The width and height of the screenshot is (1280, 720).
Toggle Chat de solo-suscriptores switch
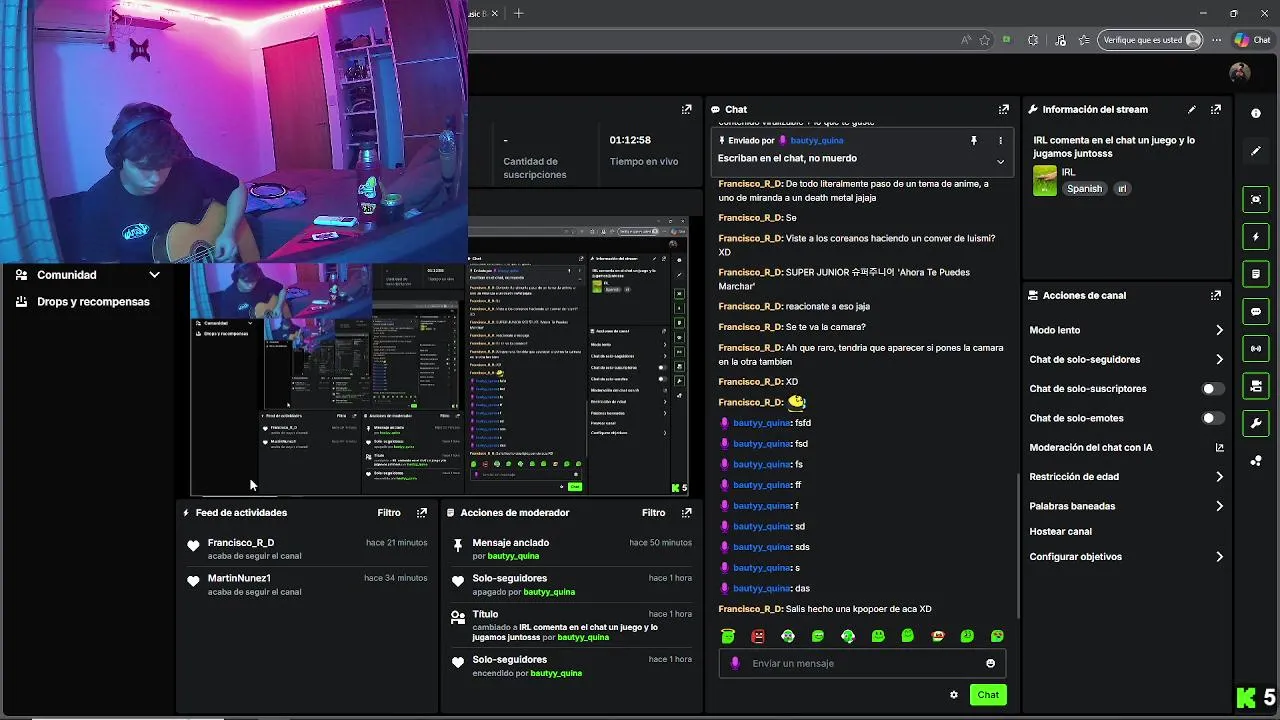tap(1212, 389)
